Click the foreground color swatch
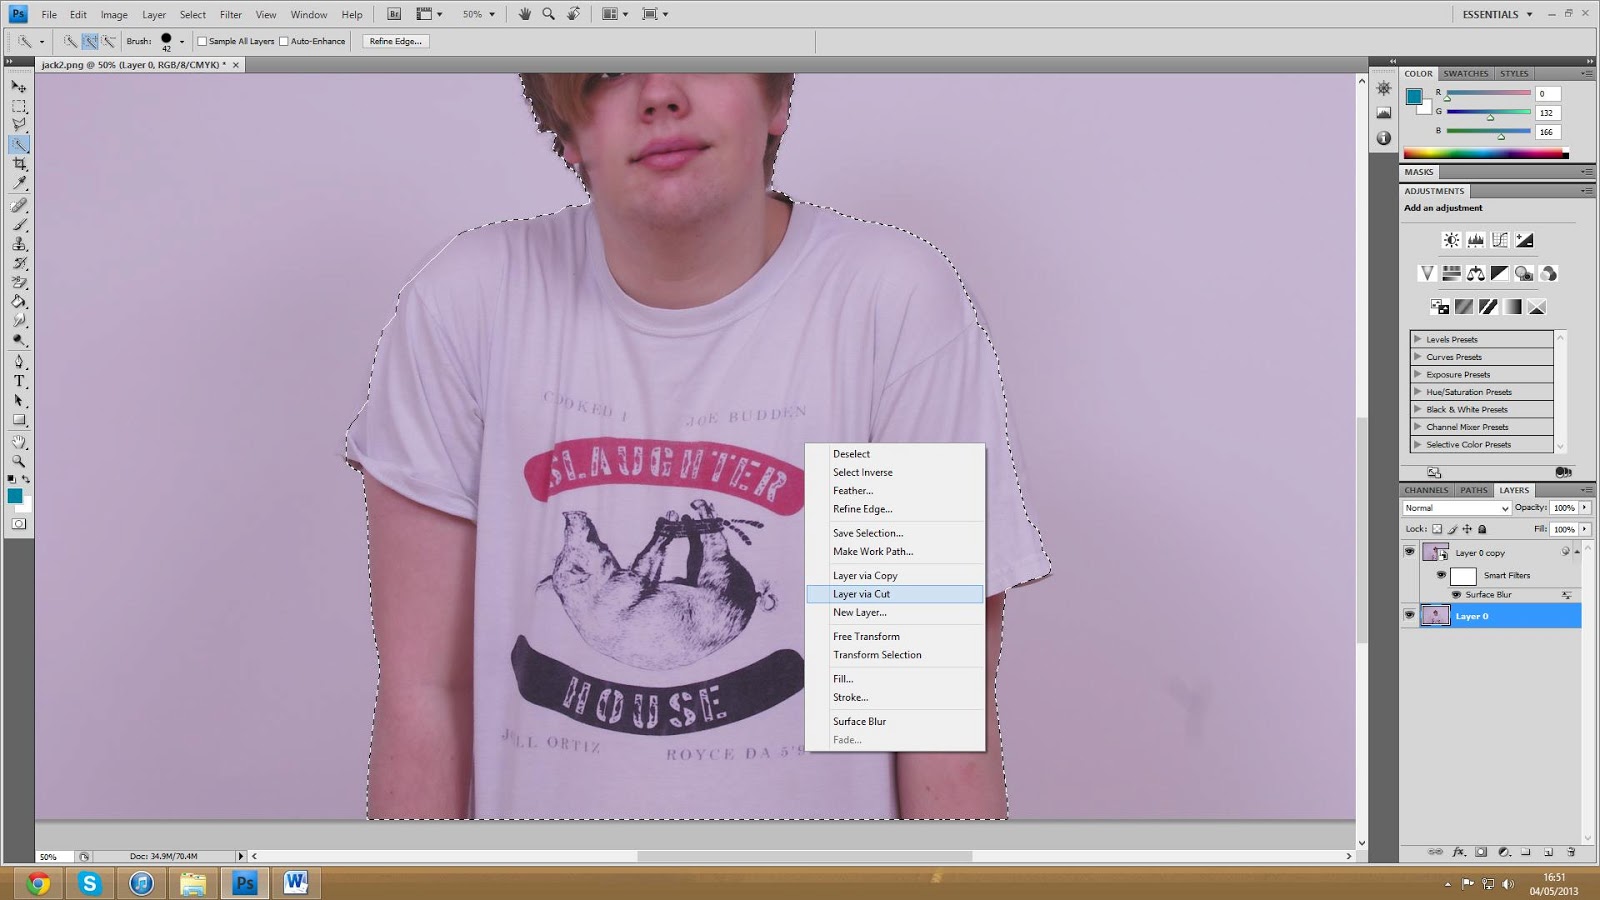 pyautogui.click(x=16, y=497)
